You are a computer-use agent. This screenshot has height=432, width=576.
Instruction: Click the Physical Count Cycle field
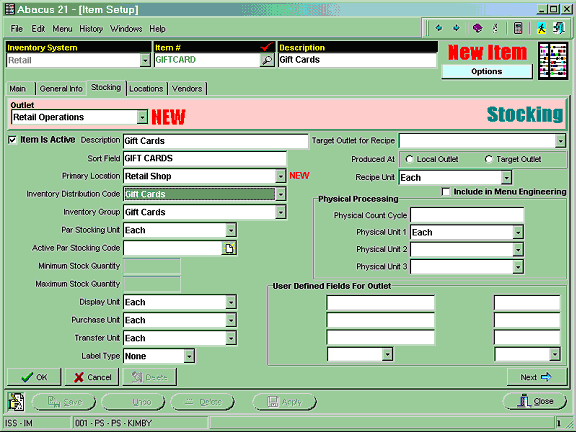[x=467, y=215]
